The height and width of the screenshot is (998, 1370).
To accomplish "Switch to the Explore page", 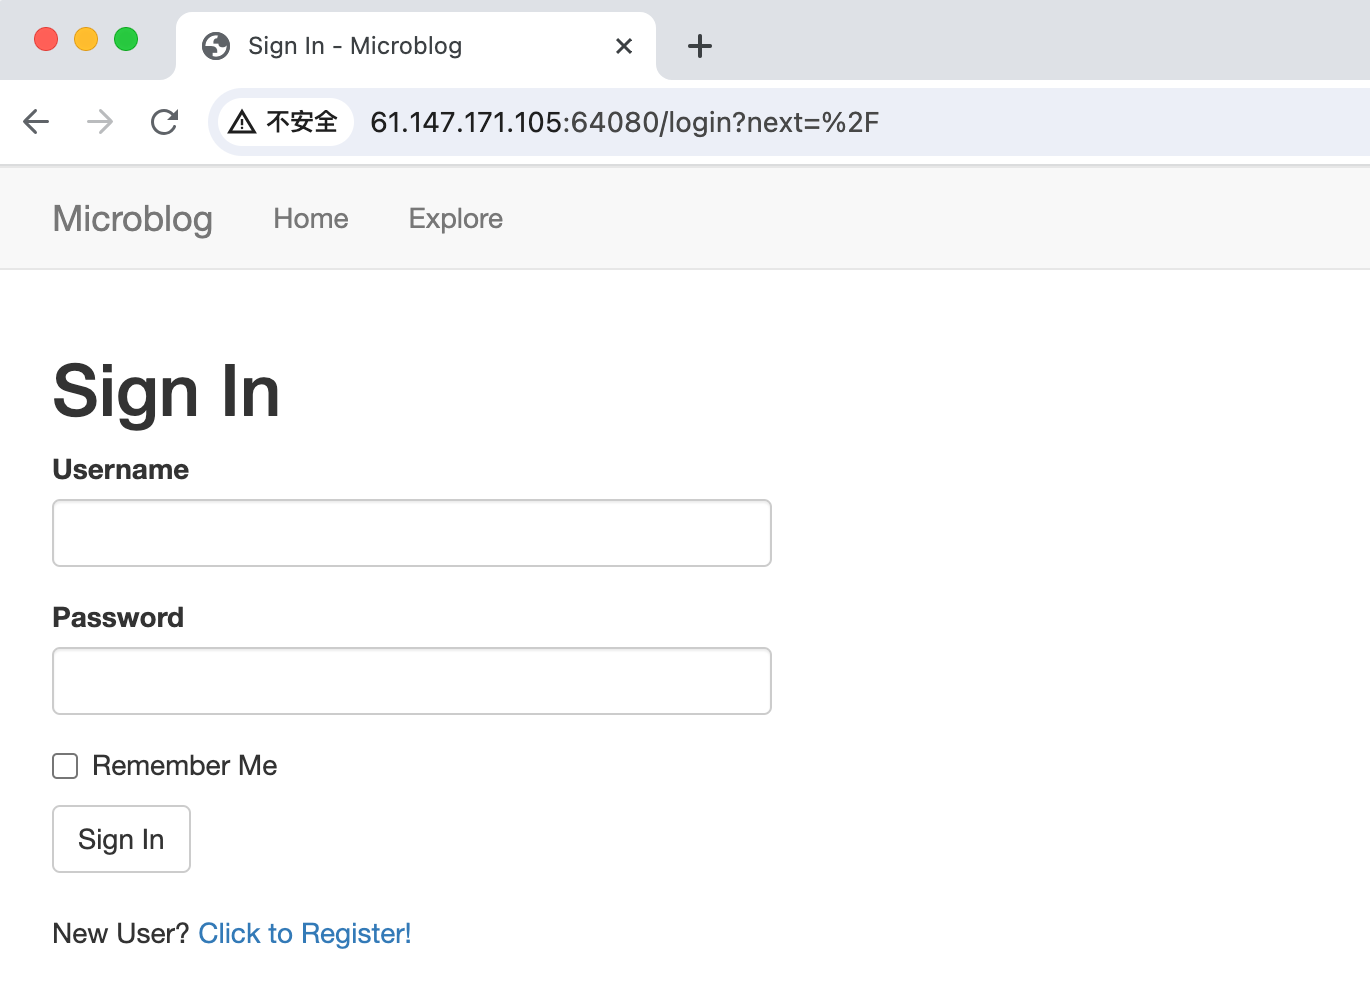I will (455, 218).
